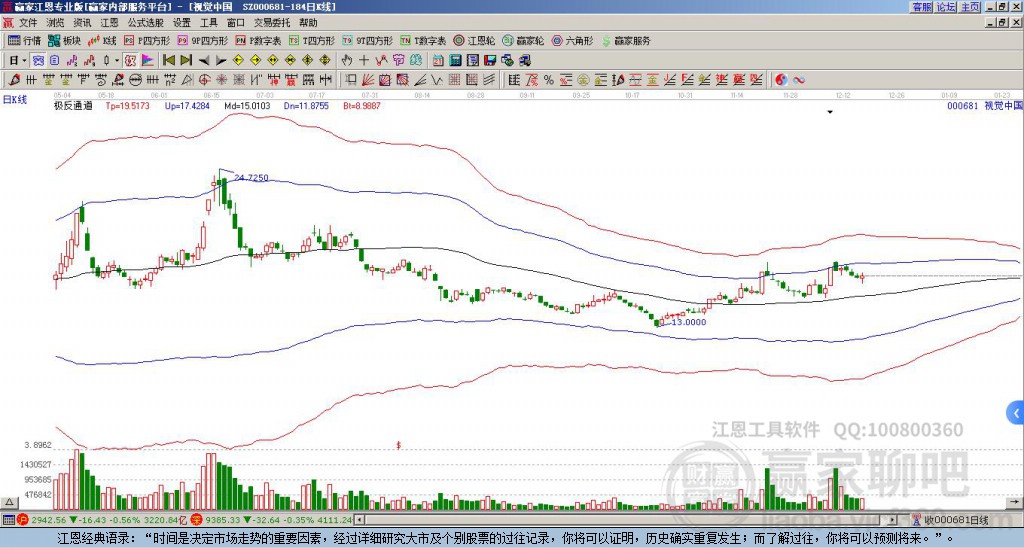
Task: Open the 行情 quotes view
Action: coord(24,40)
